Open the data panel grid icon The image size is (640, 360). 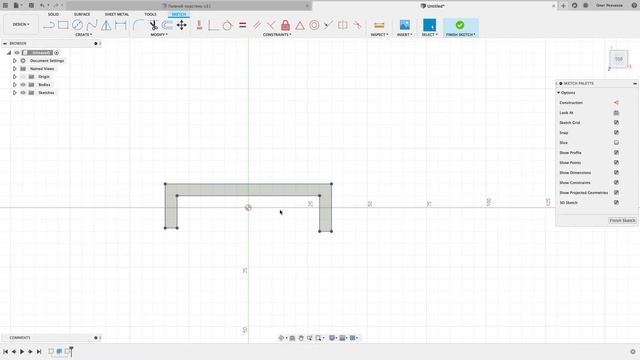tap(5, 6)
